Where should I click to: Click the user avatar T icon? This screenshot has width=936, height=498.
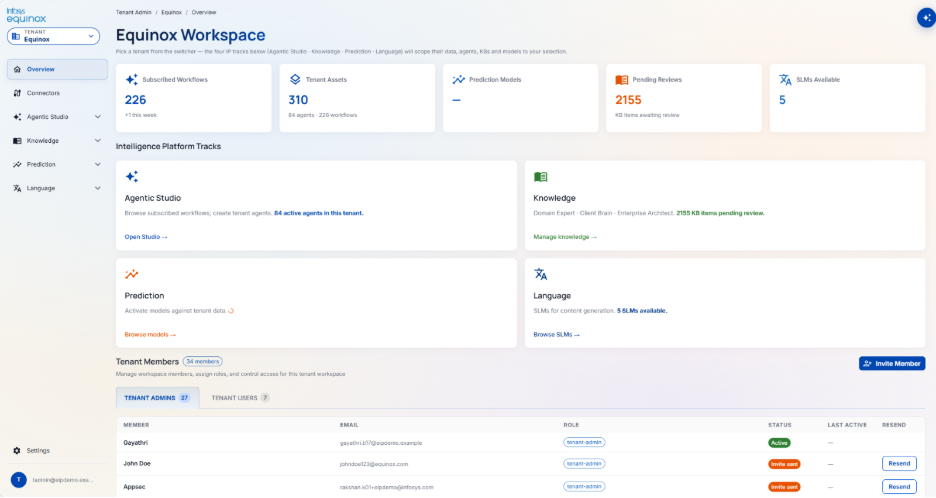19,479
